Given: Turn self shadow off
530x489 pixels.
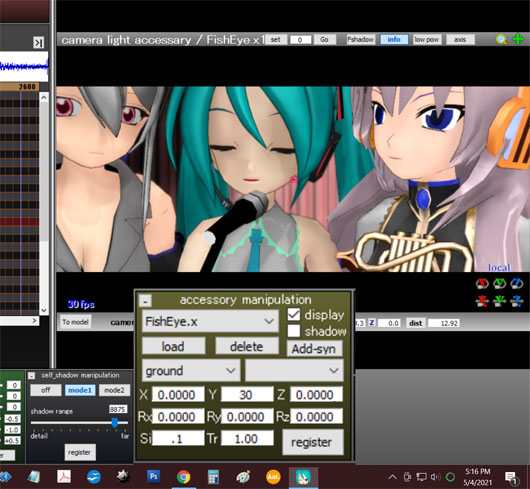Looking at the screenshot, I should click(46, 390).
